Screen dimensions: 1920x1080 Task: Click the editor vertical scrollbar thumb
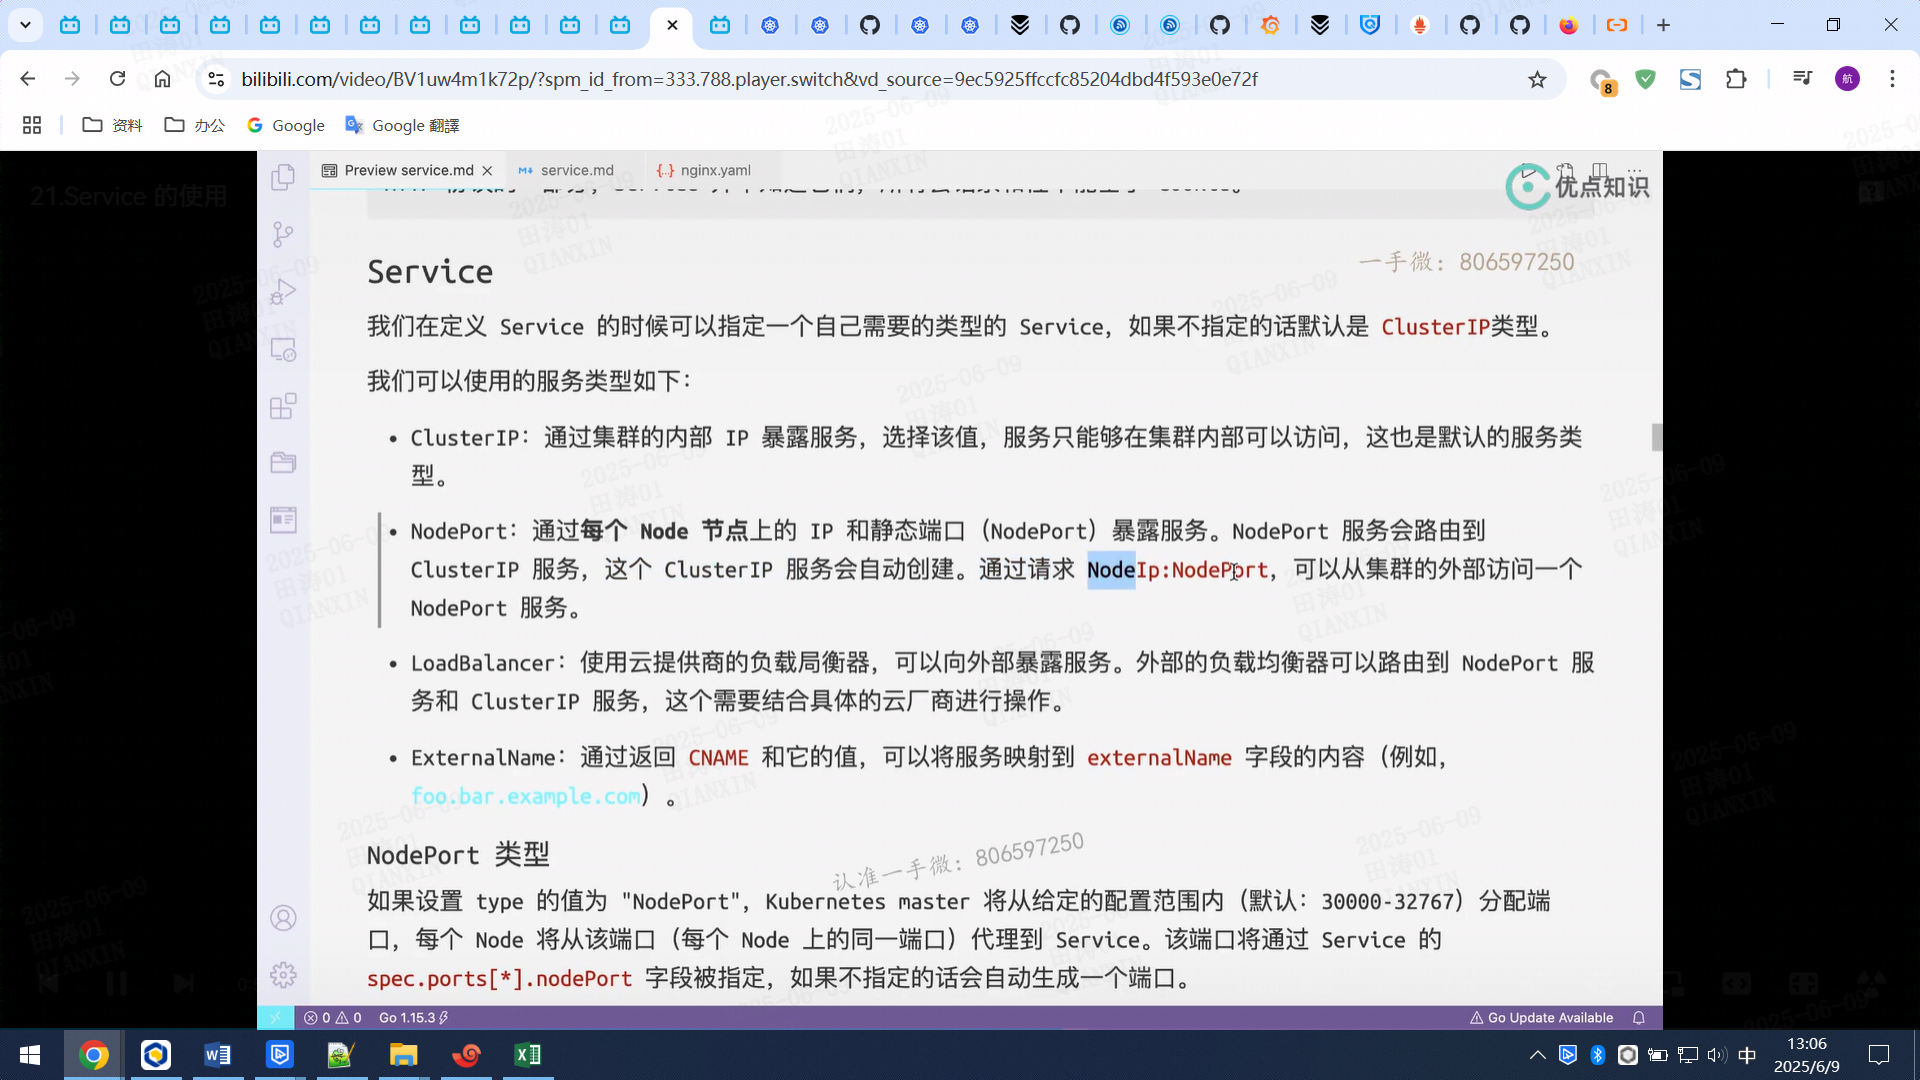1656,437
